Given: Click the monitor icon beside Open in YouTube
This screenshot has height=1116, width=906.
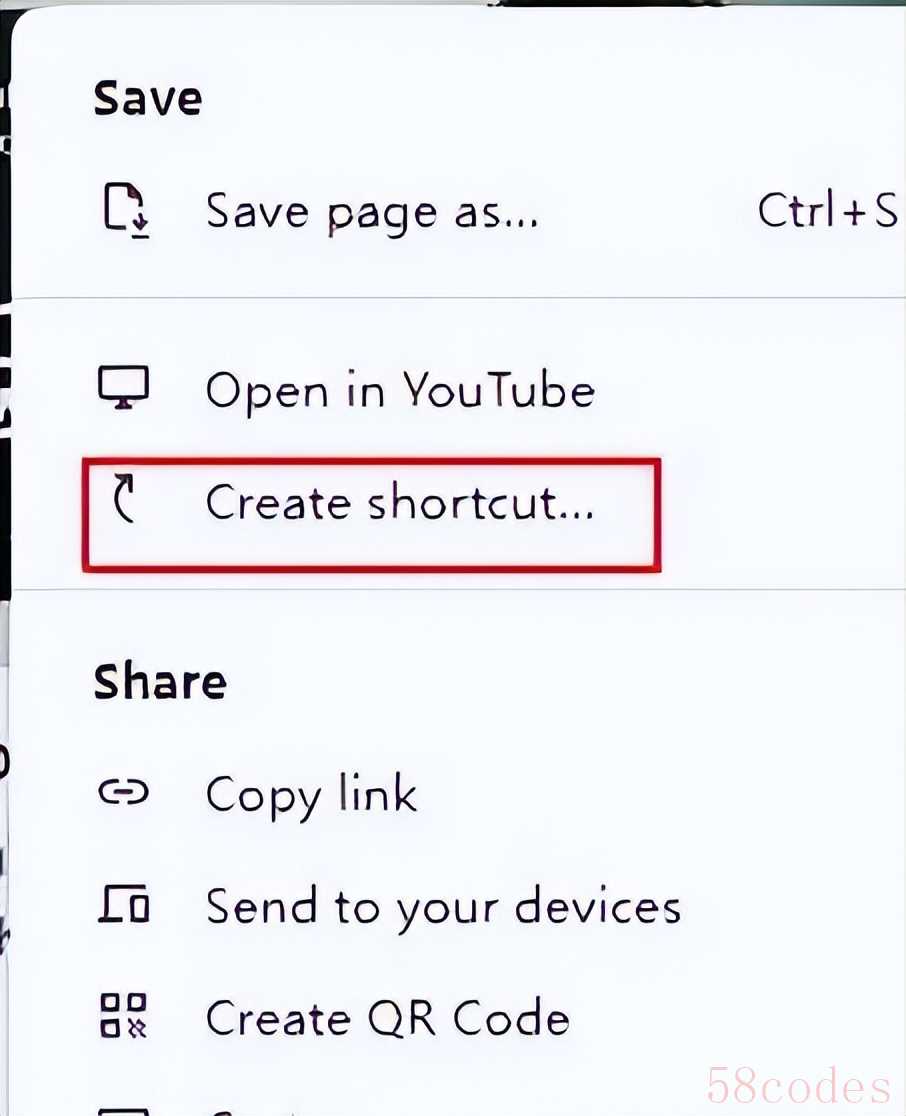Looking at the screenshot, I should click(x=124, y=388).
